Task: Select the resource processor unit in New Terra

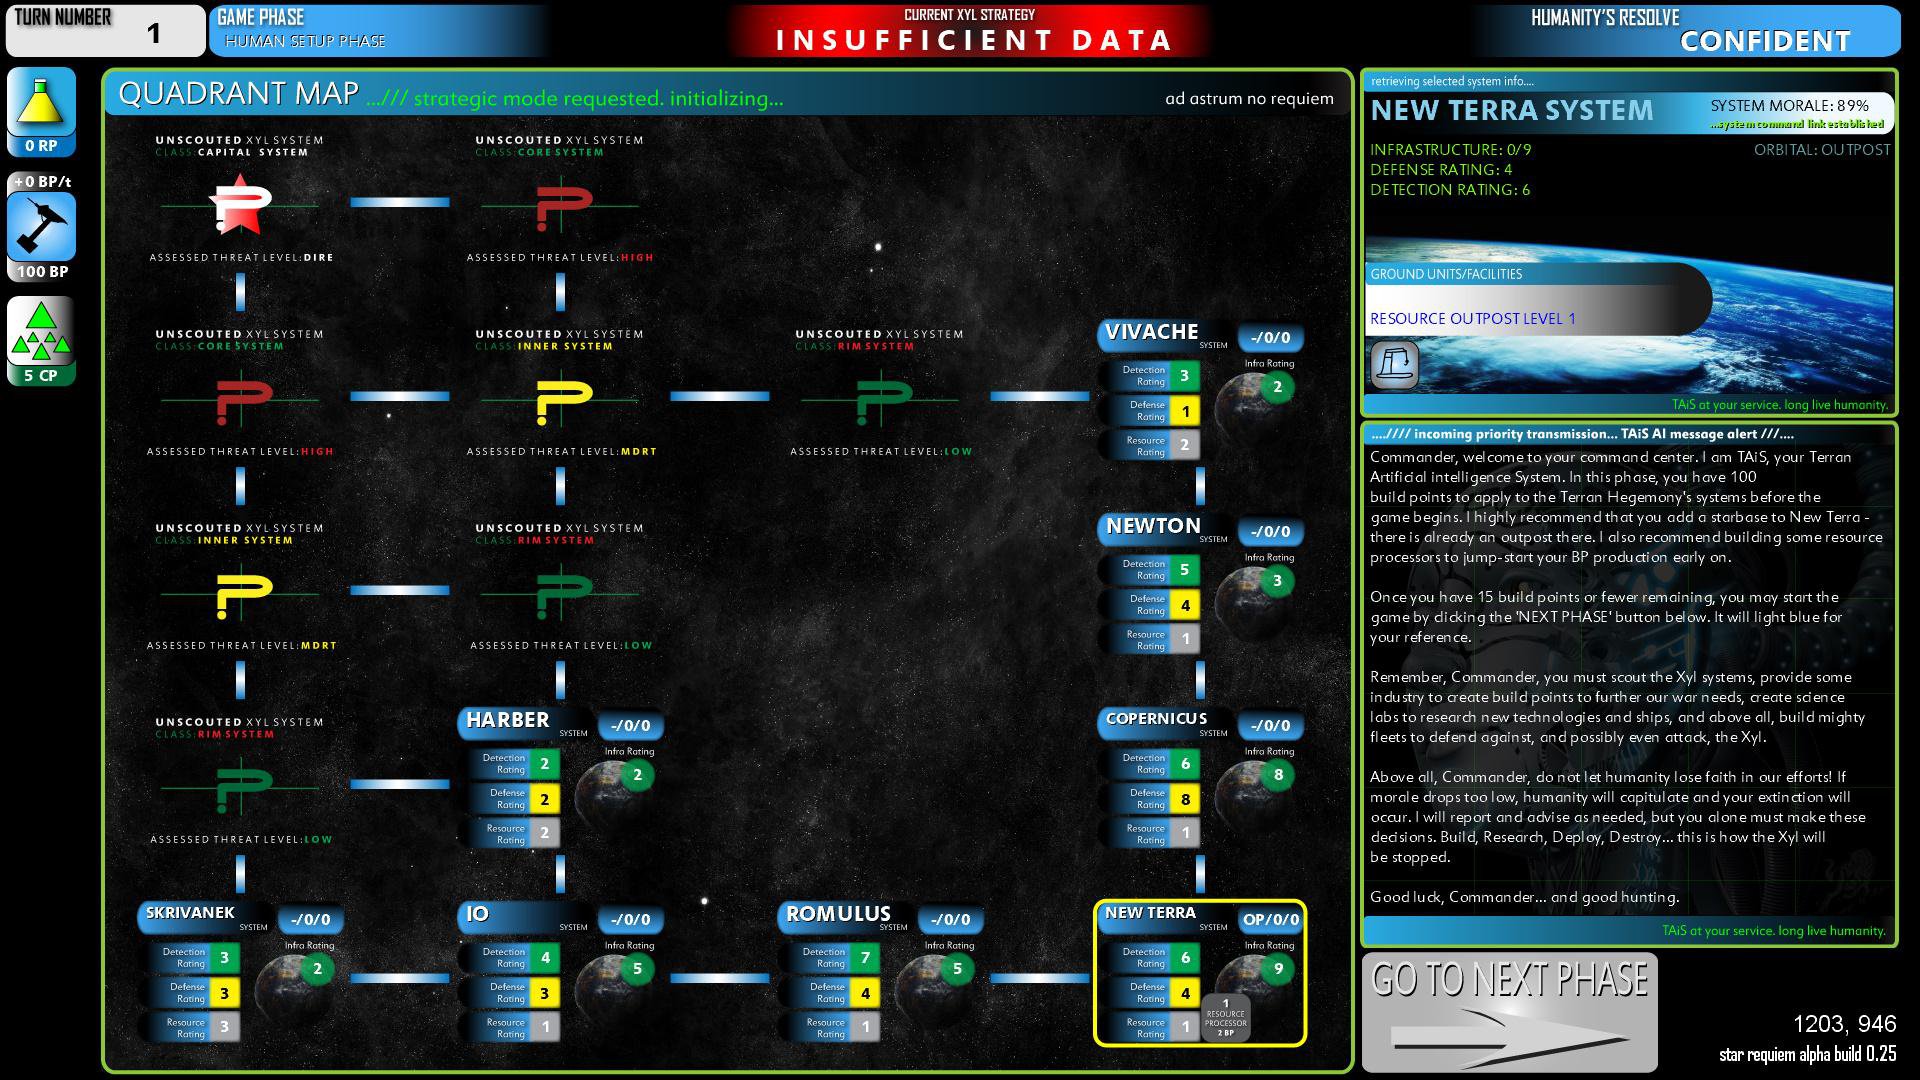Action: (x=1225, y=1017)
